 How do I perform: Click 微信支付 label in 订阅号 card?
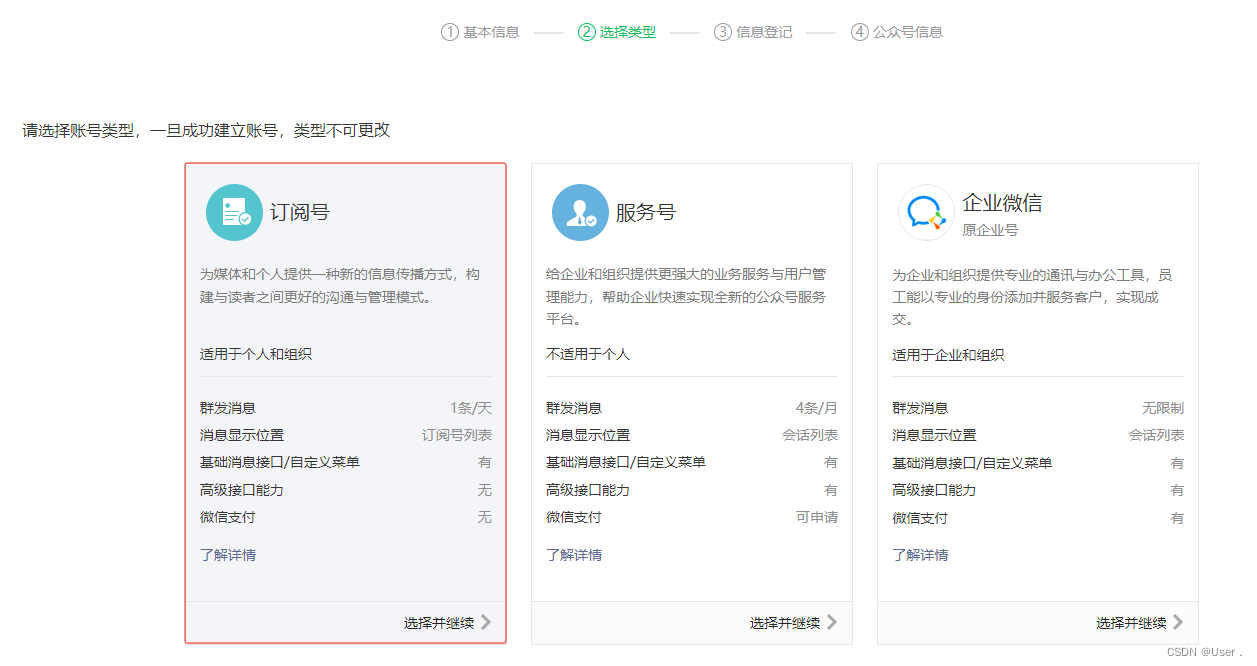point(228,517)
